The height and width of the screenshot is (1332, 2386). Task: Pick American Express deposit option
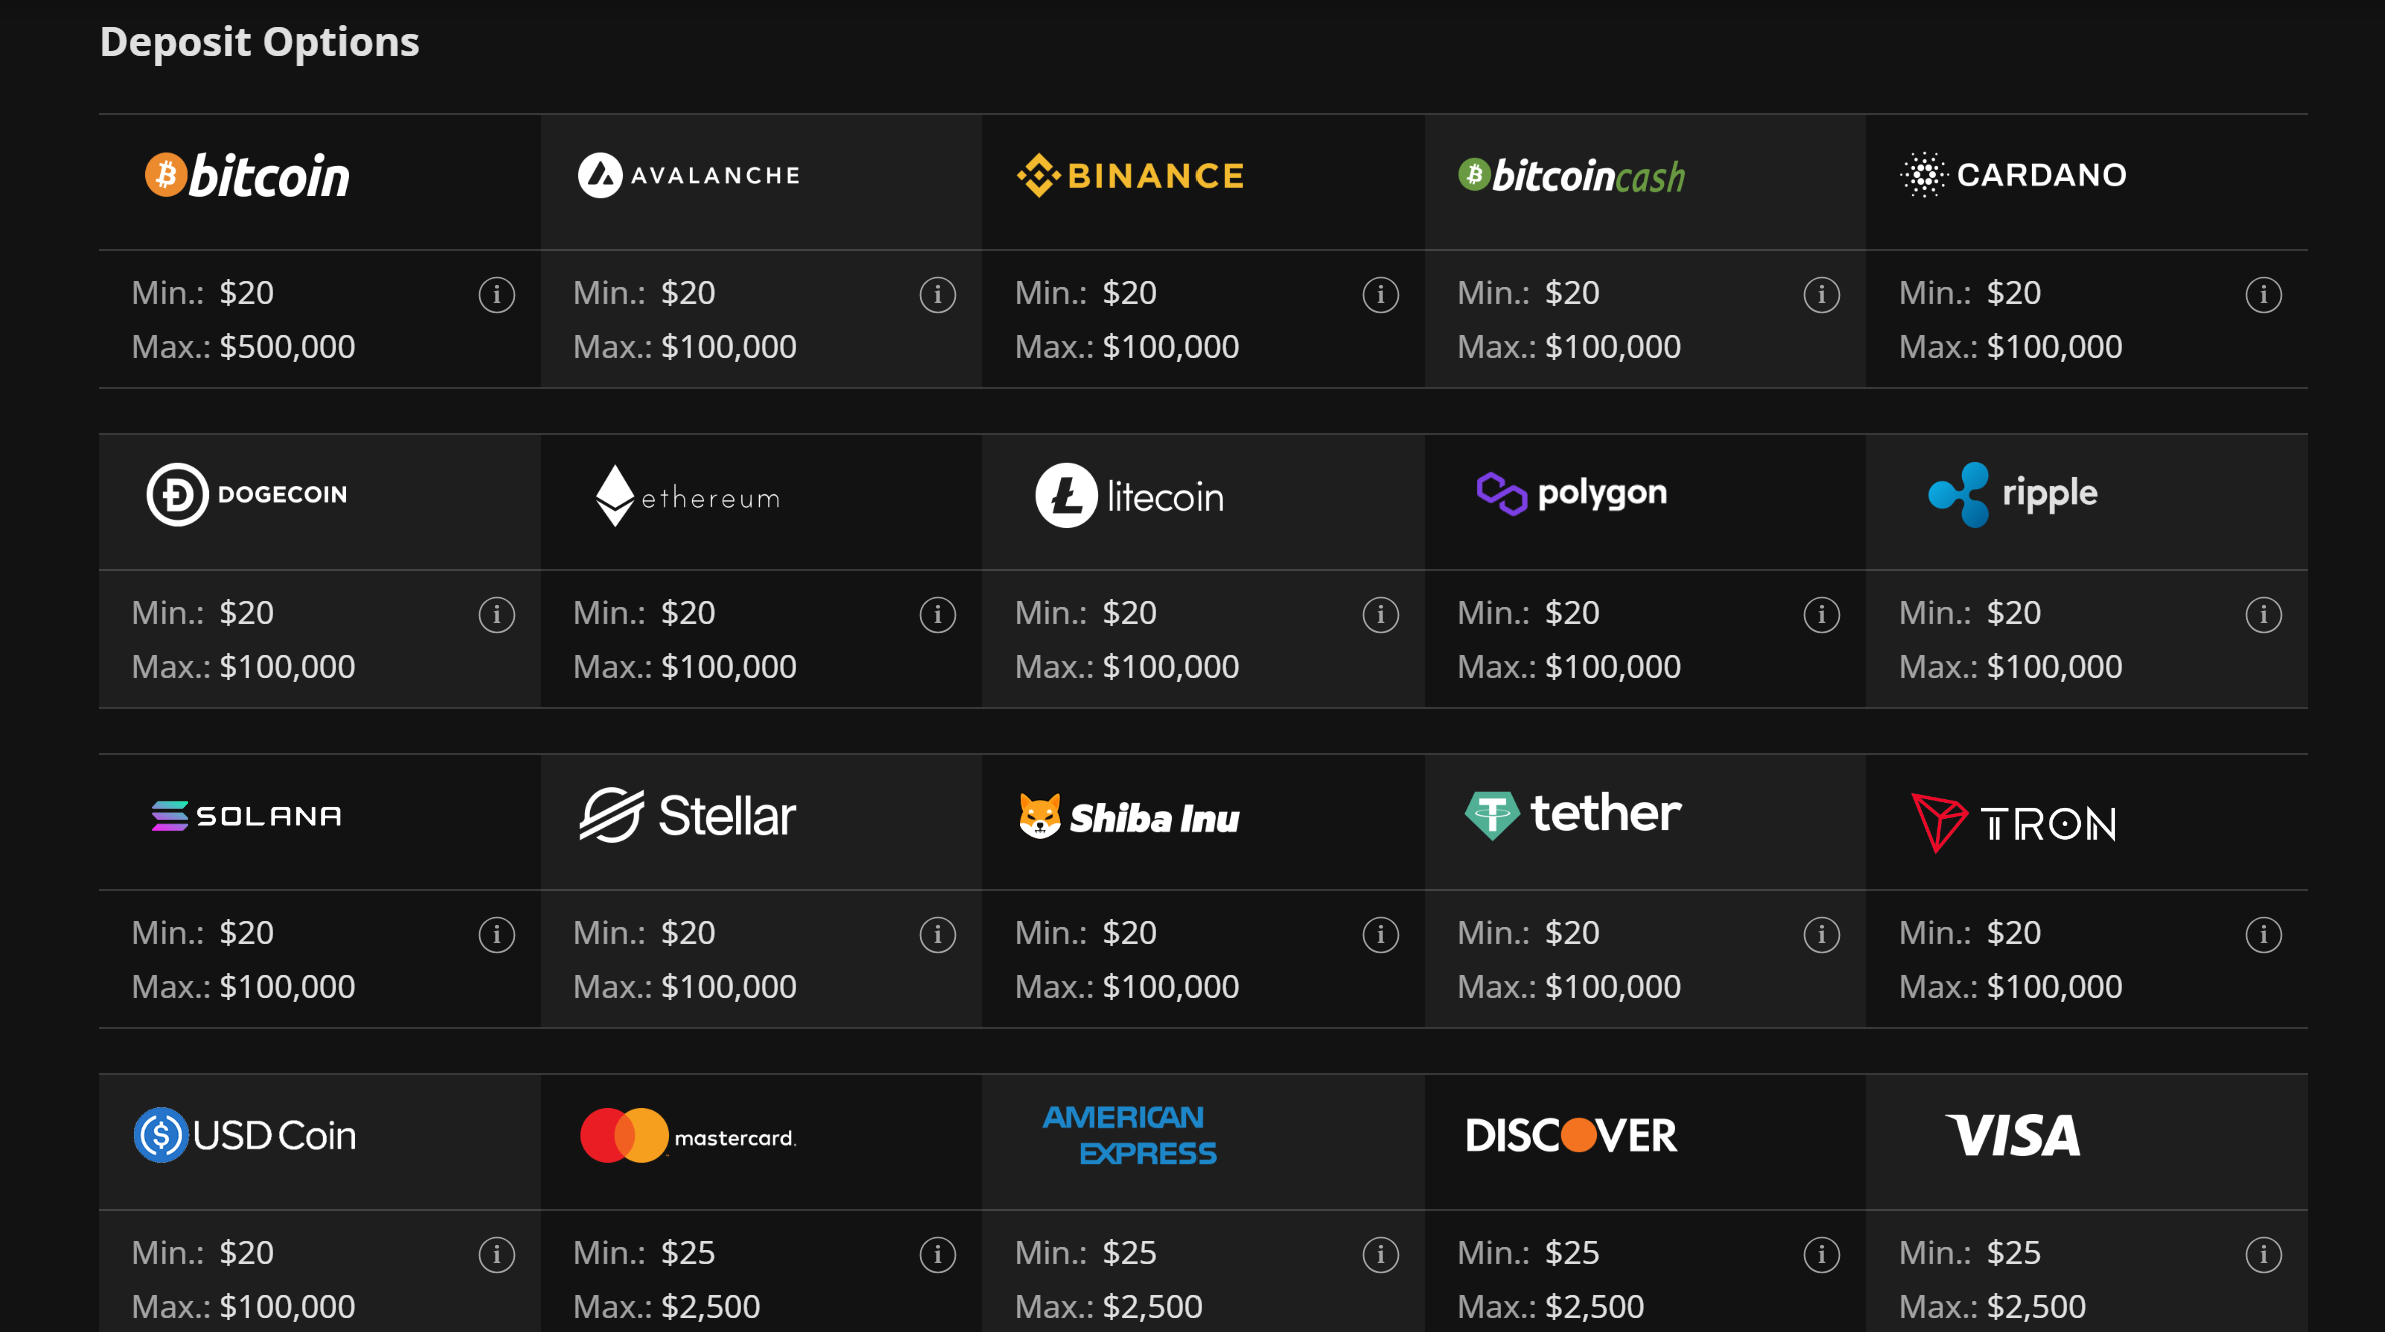(1130, 1136)
